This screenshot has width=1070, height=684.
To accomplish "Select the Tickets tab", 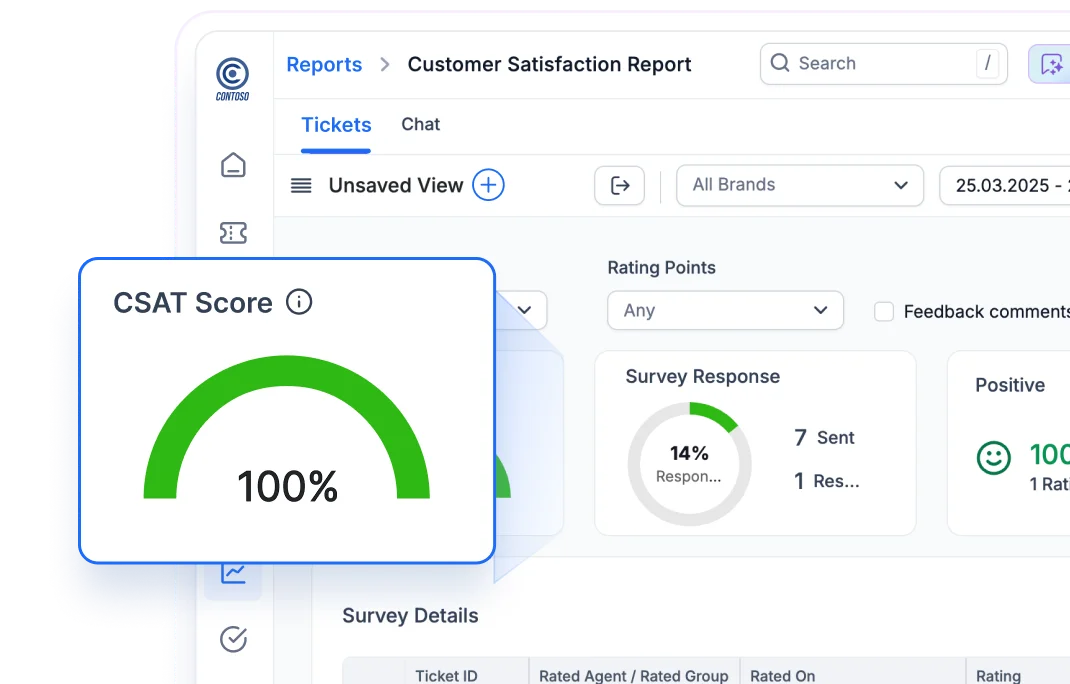I will coord(336,124).
